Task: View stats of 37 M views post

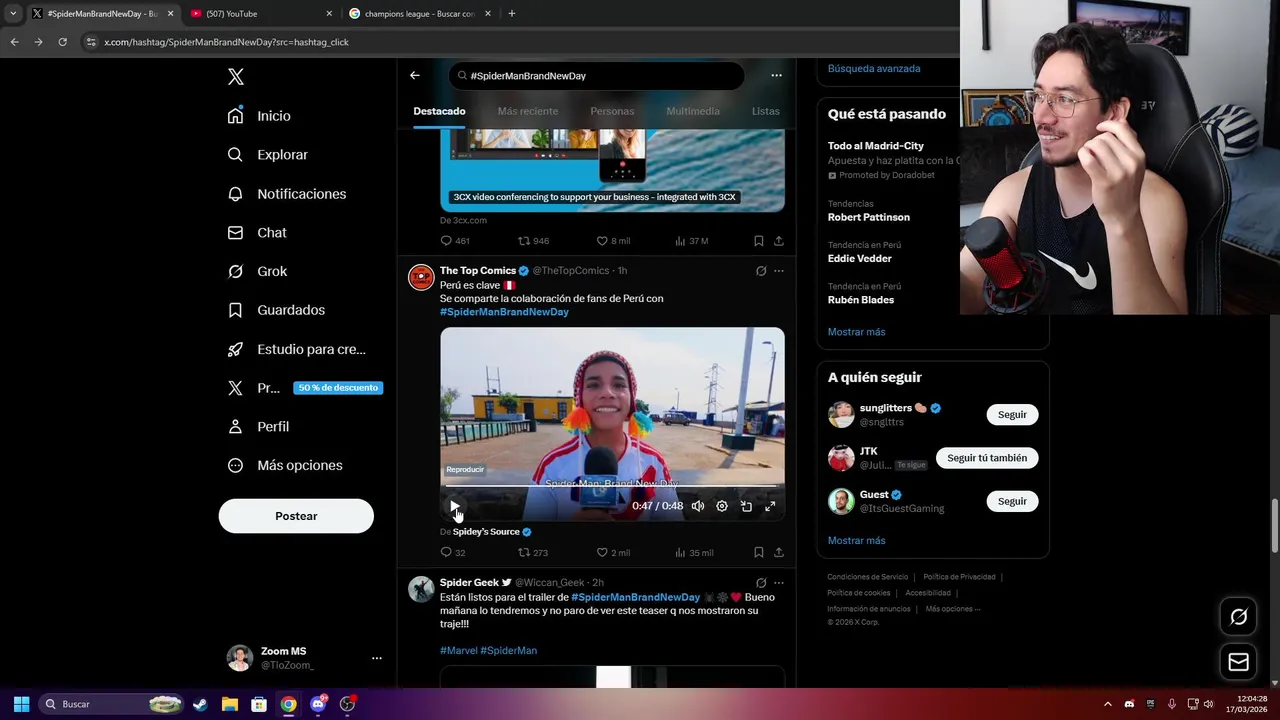Action: pos(692,241)
